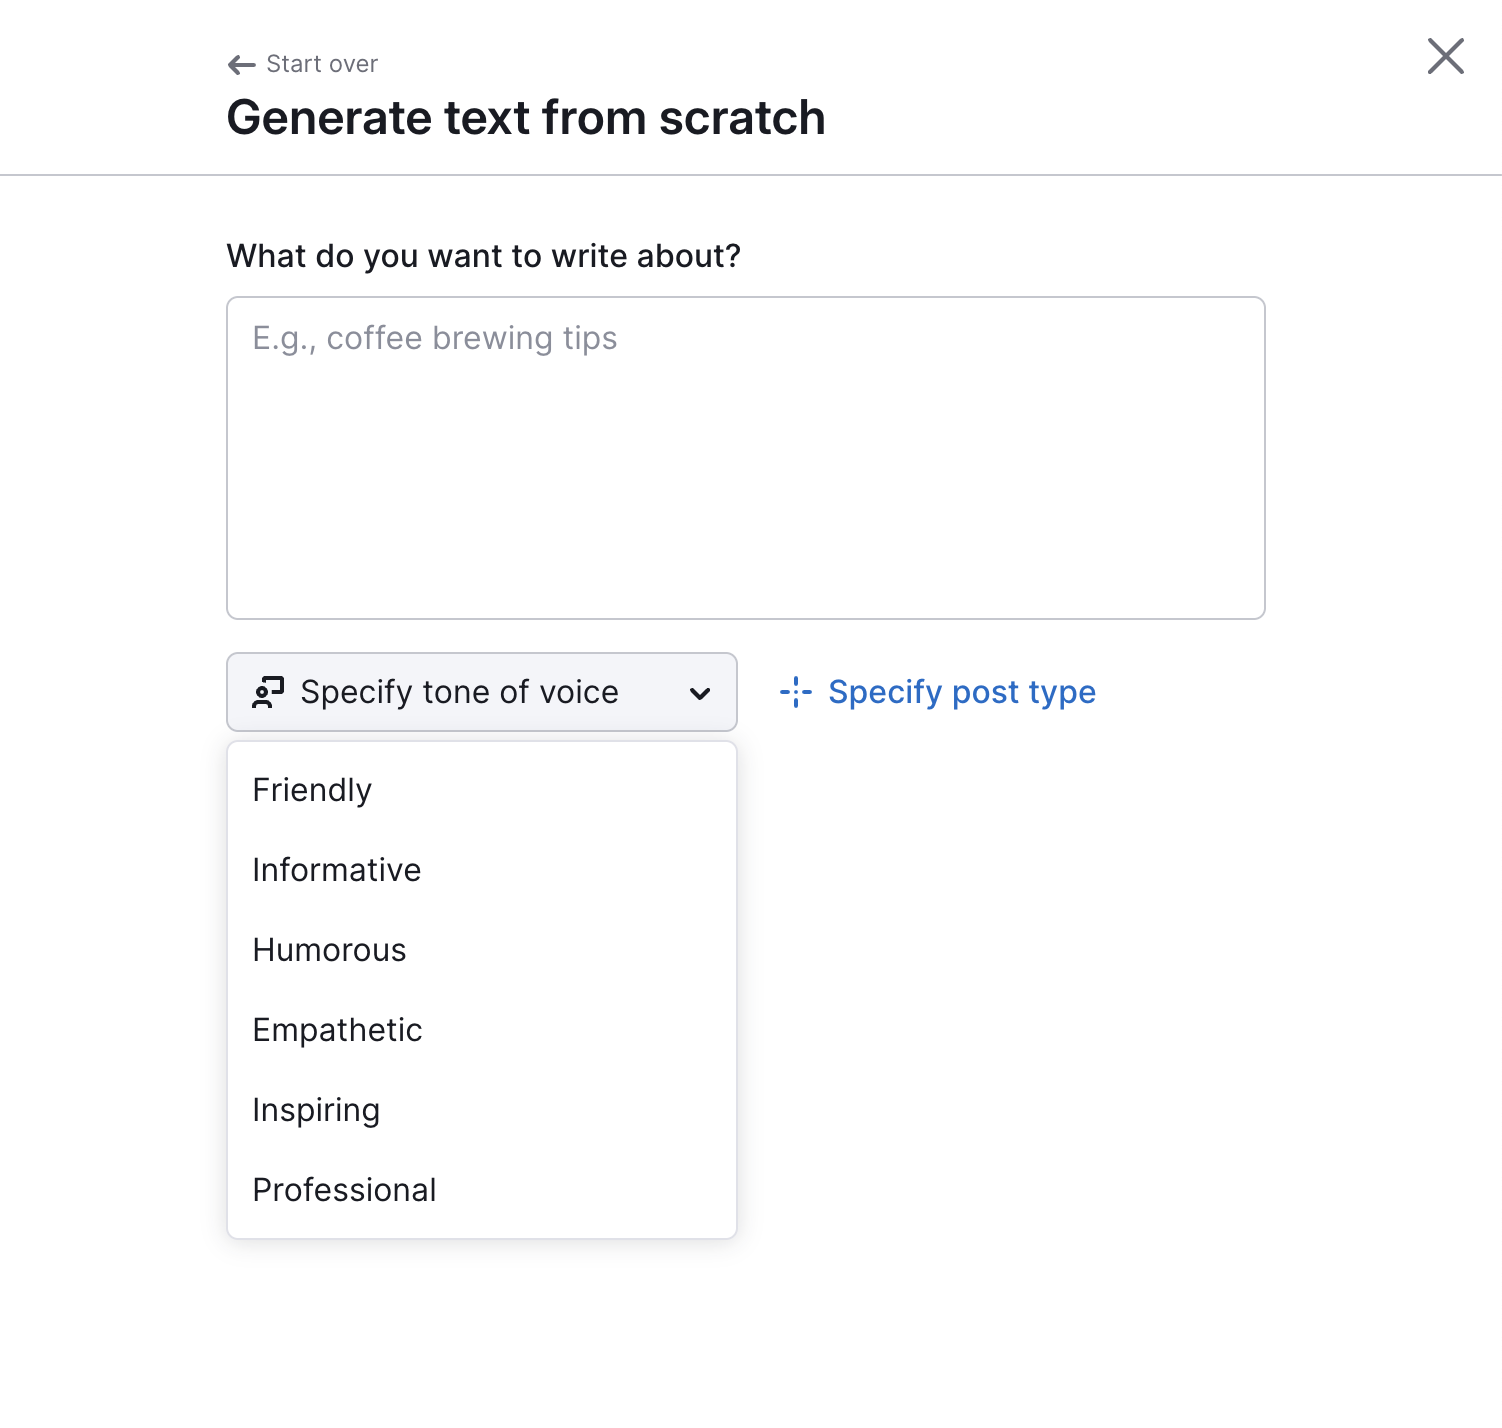
Task: Choose the Professional tone from the list
Action: point(344,1189)
